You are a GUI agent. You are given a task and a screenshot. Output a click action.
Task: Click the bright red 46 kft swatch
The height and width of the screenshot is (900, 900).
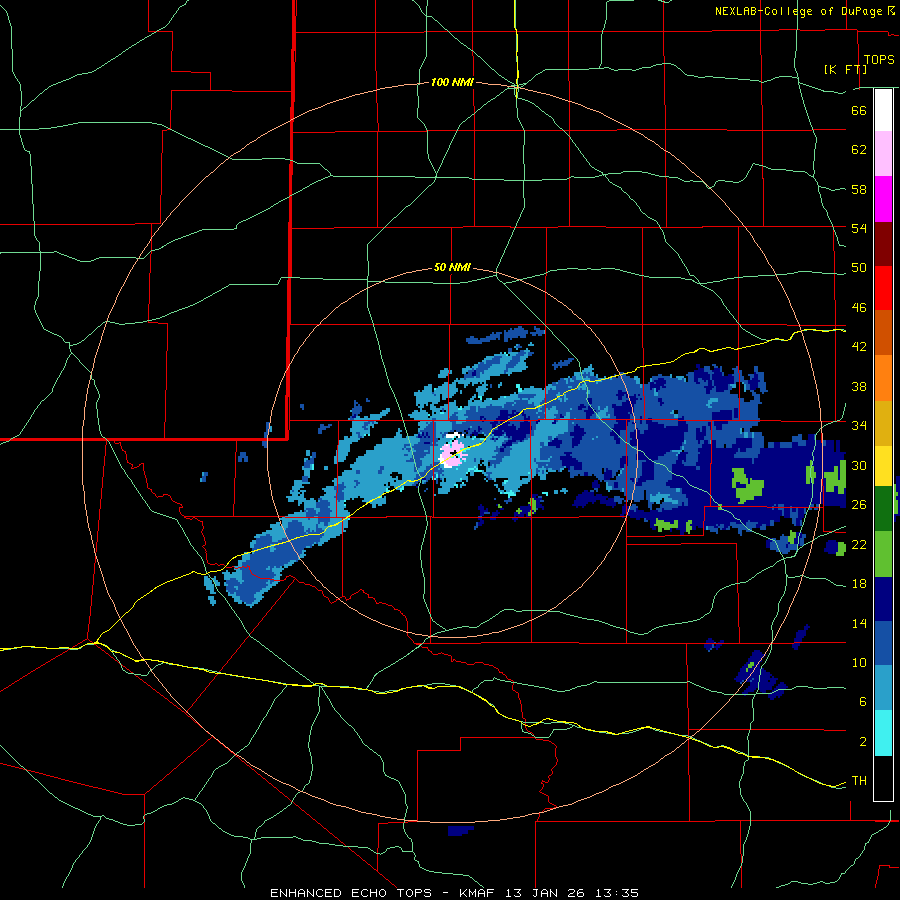(x=883, y=288)
